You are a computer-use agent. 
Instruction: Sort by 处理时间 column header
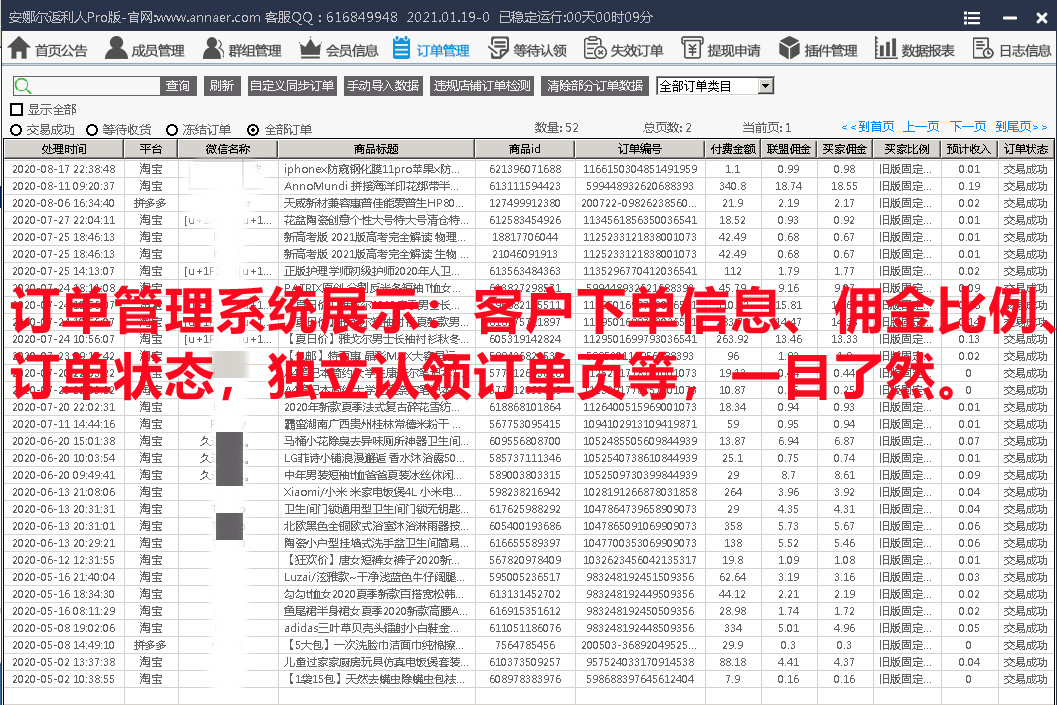64,149
